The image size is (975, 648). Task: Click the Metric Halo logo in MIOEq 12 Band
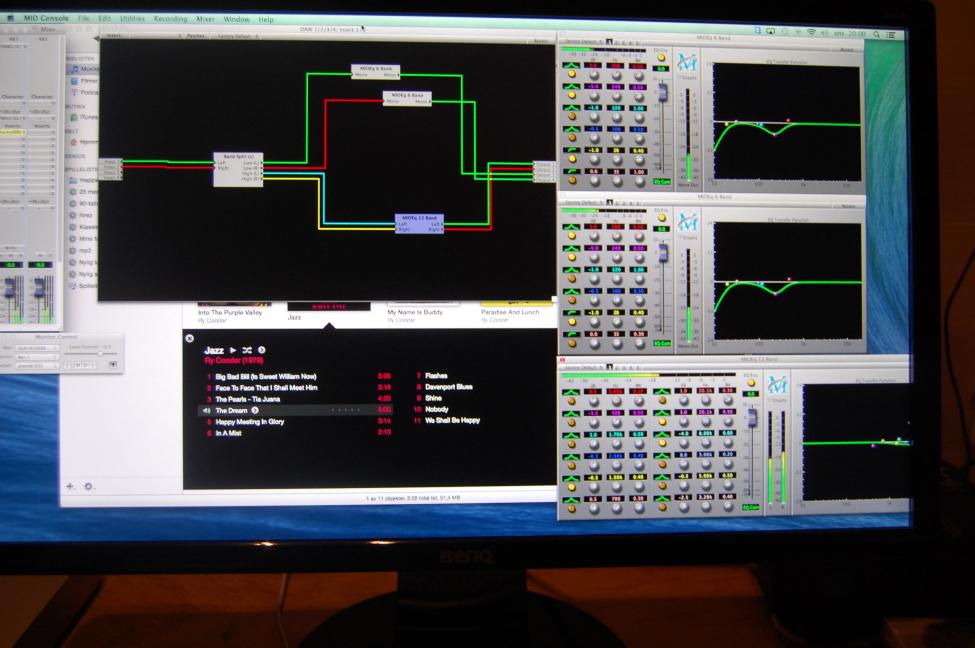tap(778, 385)
